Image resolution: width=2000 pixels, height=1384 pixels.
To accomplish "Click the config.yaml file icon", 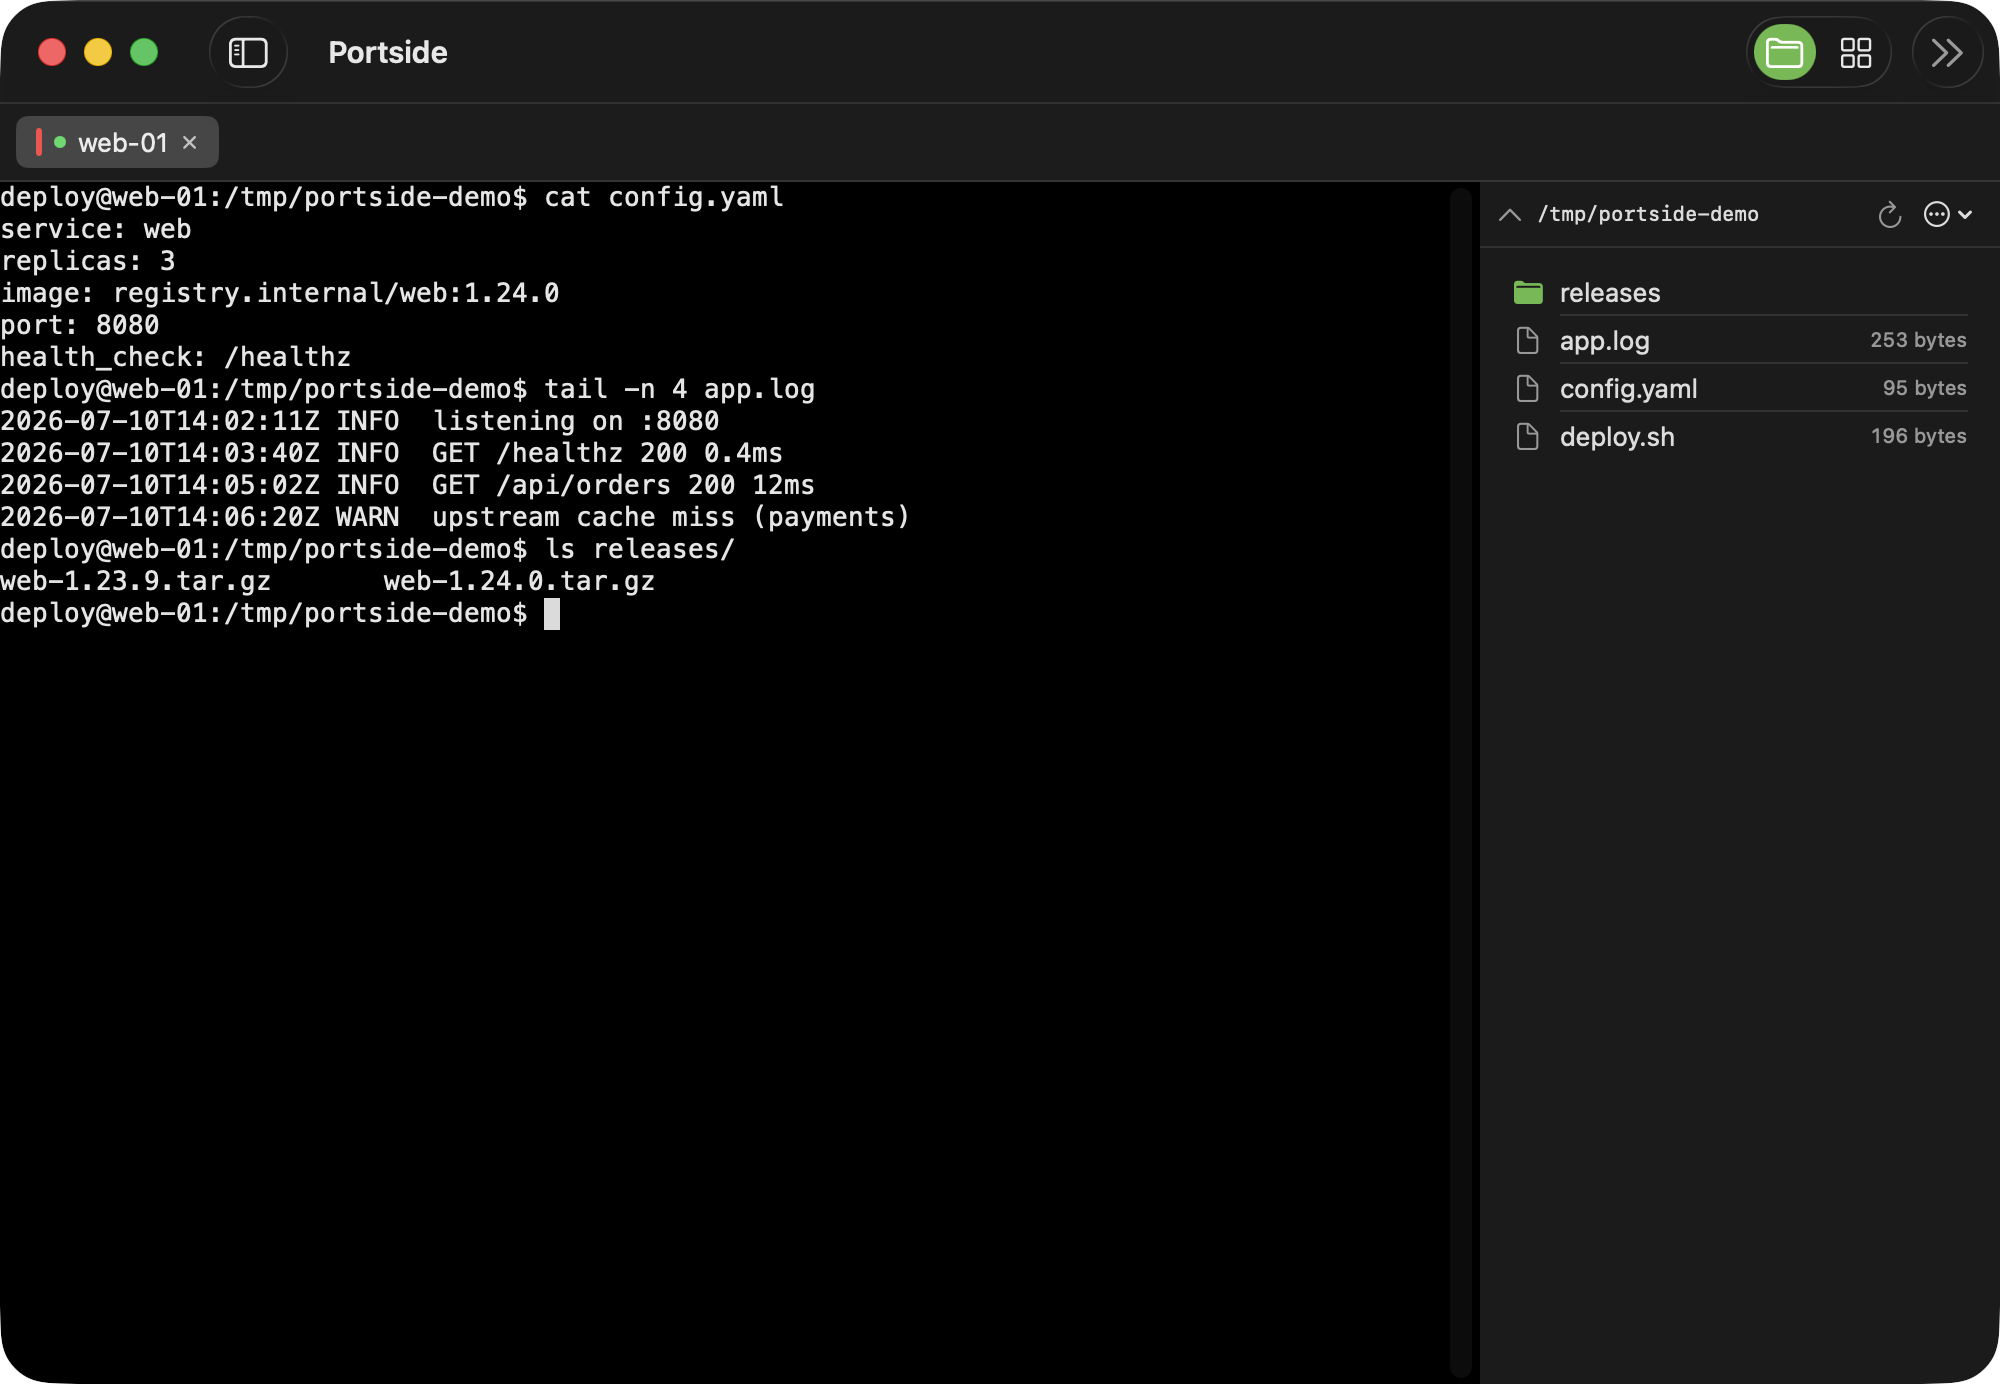I will coord(1528,388).
